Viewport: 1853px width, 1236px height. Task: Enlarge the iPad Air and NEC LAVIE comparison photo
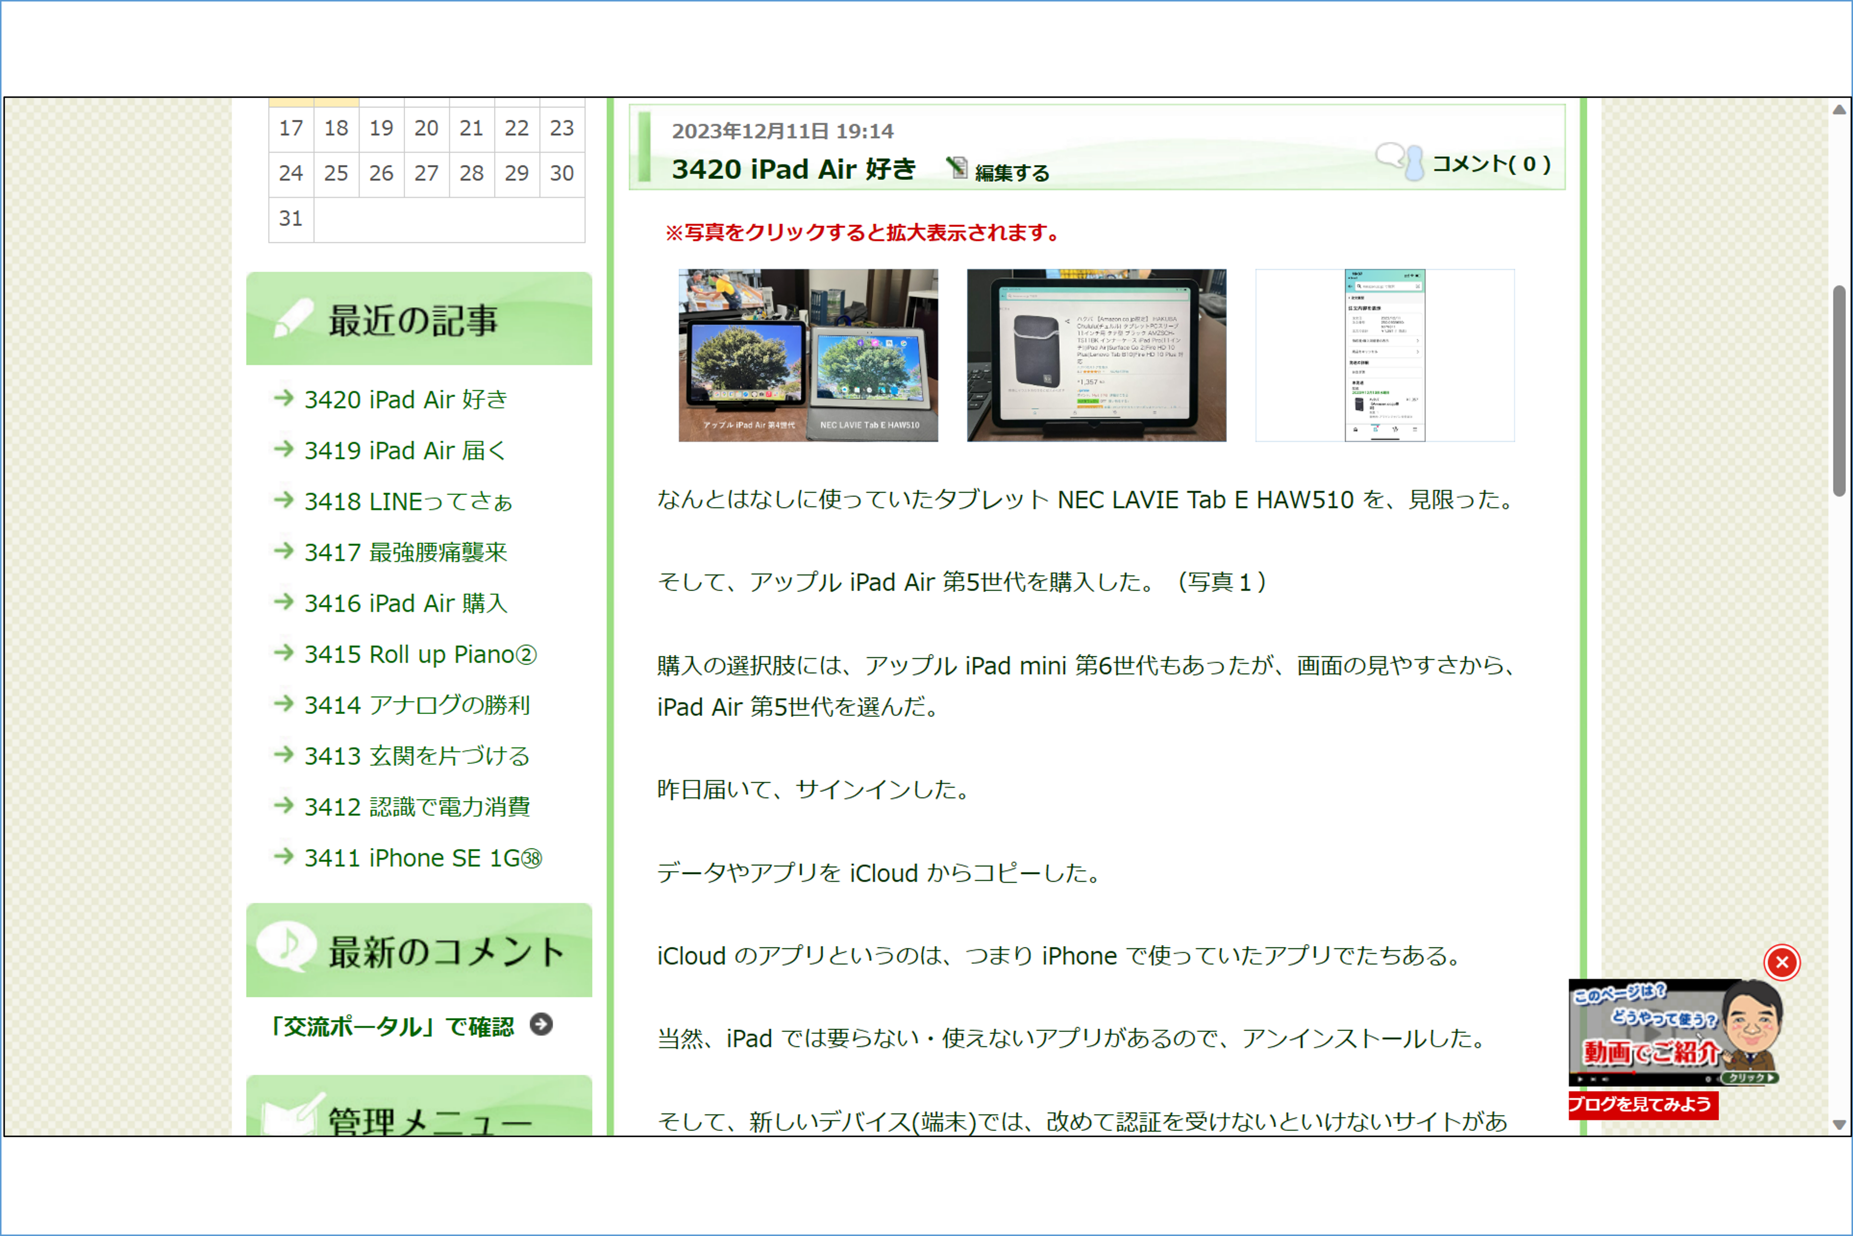pyautogui.click(x=808, y=355)
